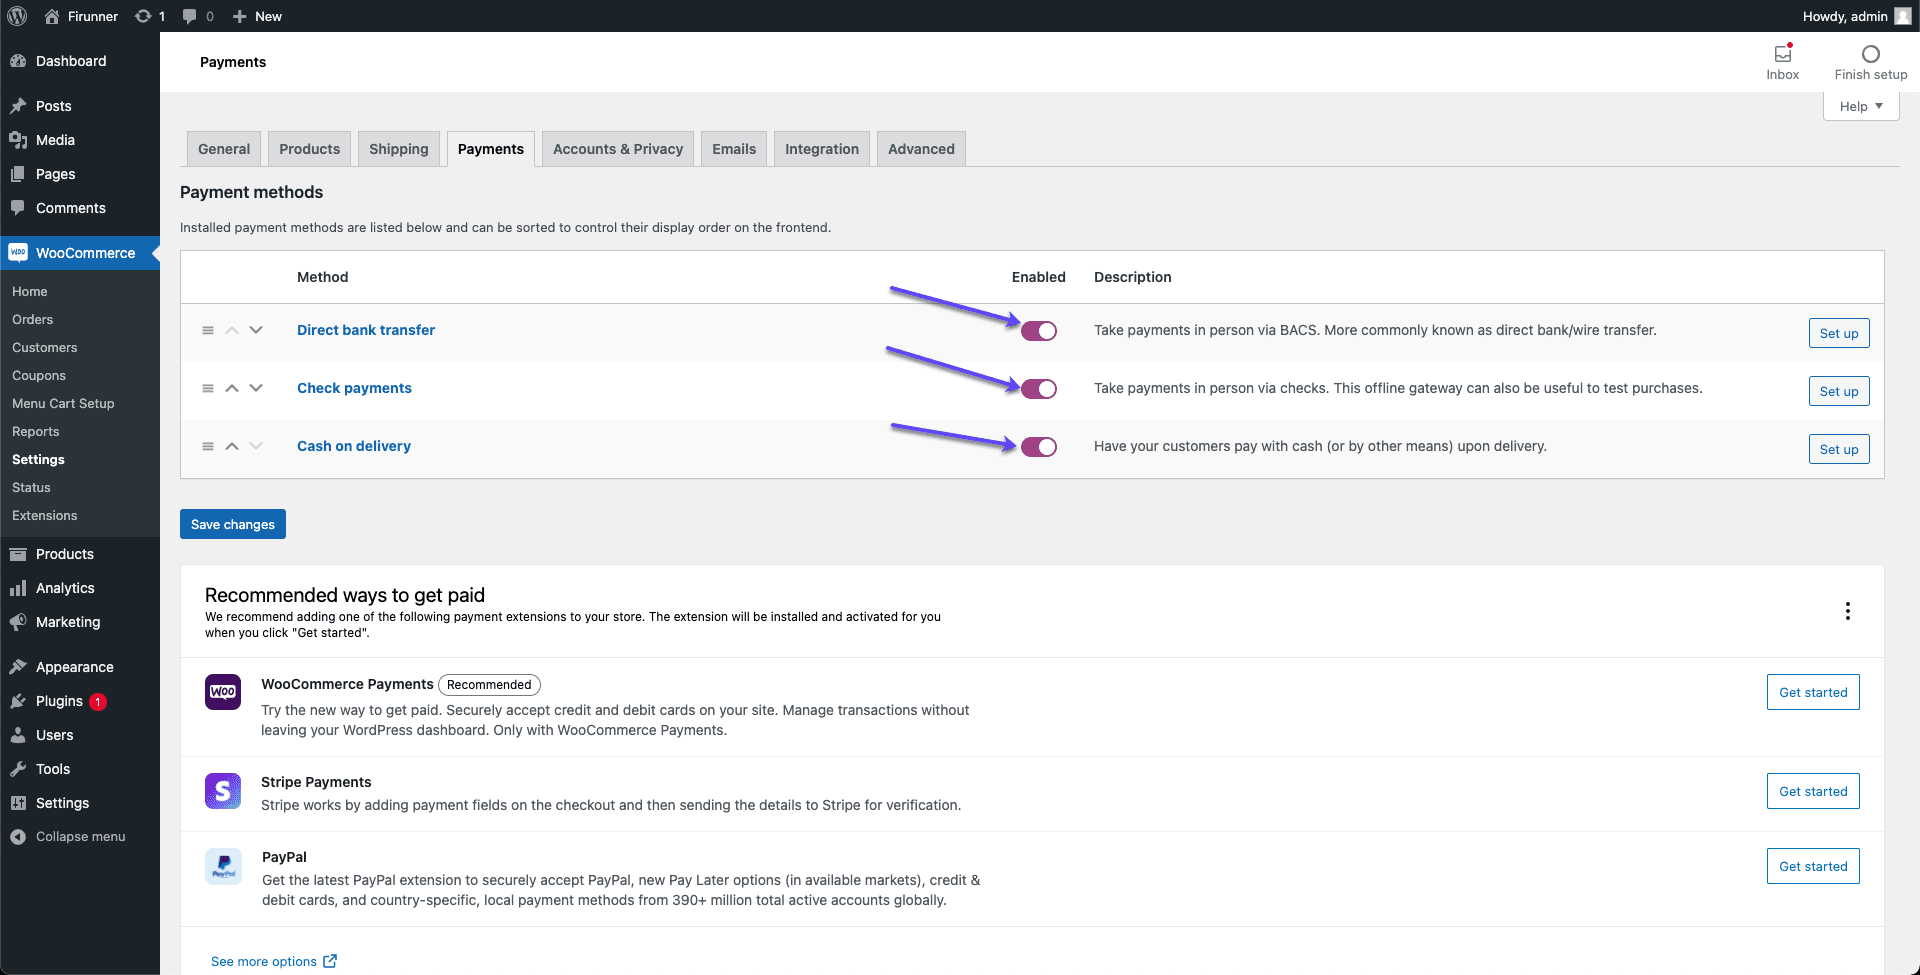Viewport: 1920px width, 975px height.
Task: Click the Collapse menu arrow icon
Action: pyautogui.click(x=18, y=837)
